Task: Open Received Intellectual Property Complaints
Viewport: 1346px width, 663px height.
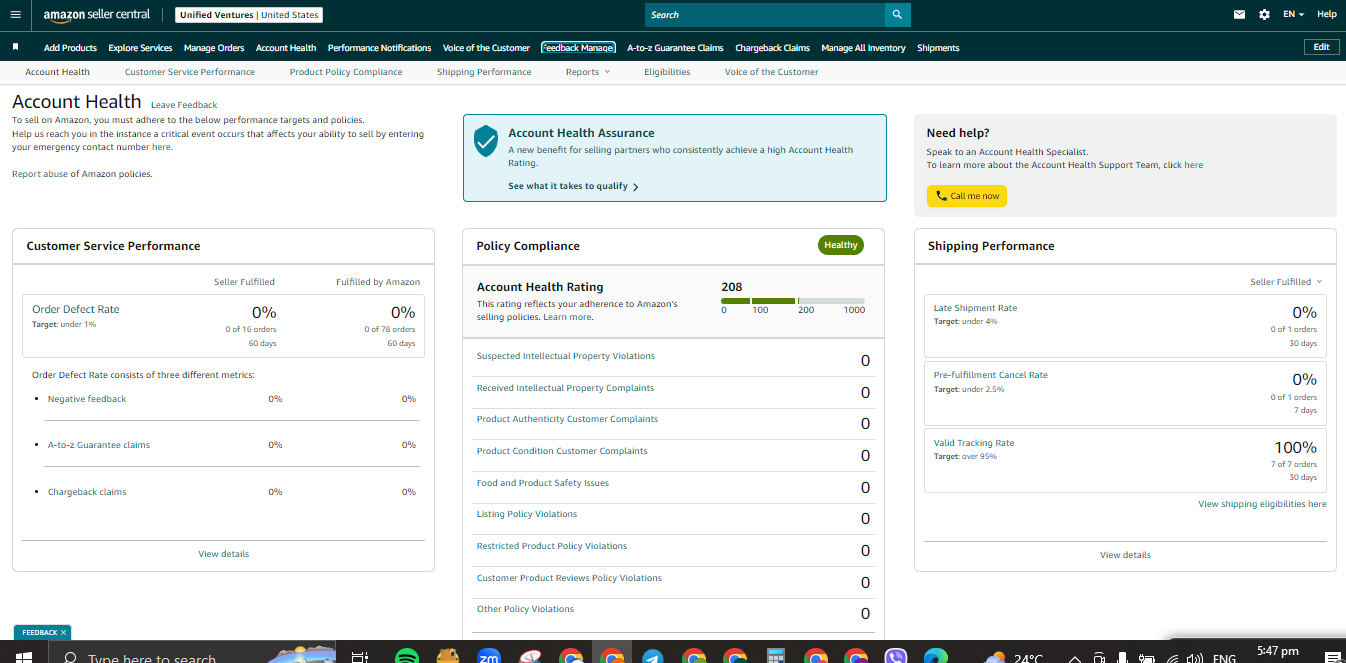Action: click(565, 388)
